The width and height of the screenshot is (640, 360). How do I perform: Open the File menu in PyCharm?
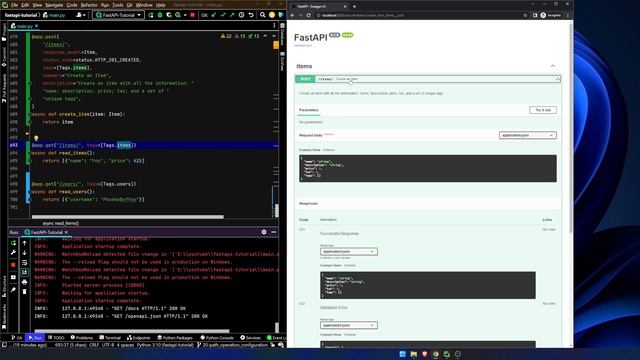pos(14,5)
